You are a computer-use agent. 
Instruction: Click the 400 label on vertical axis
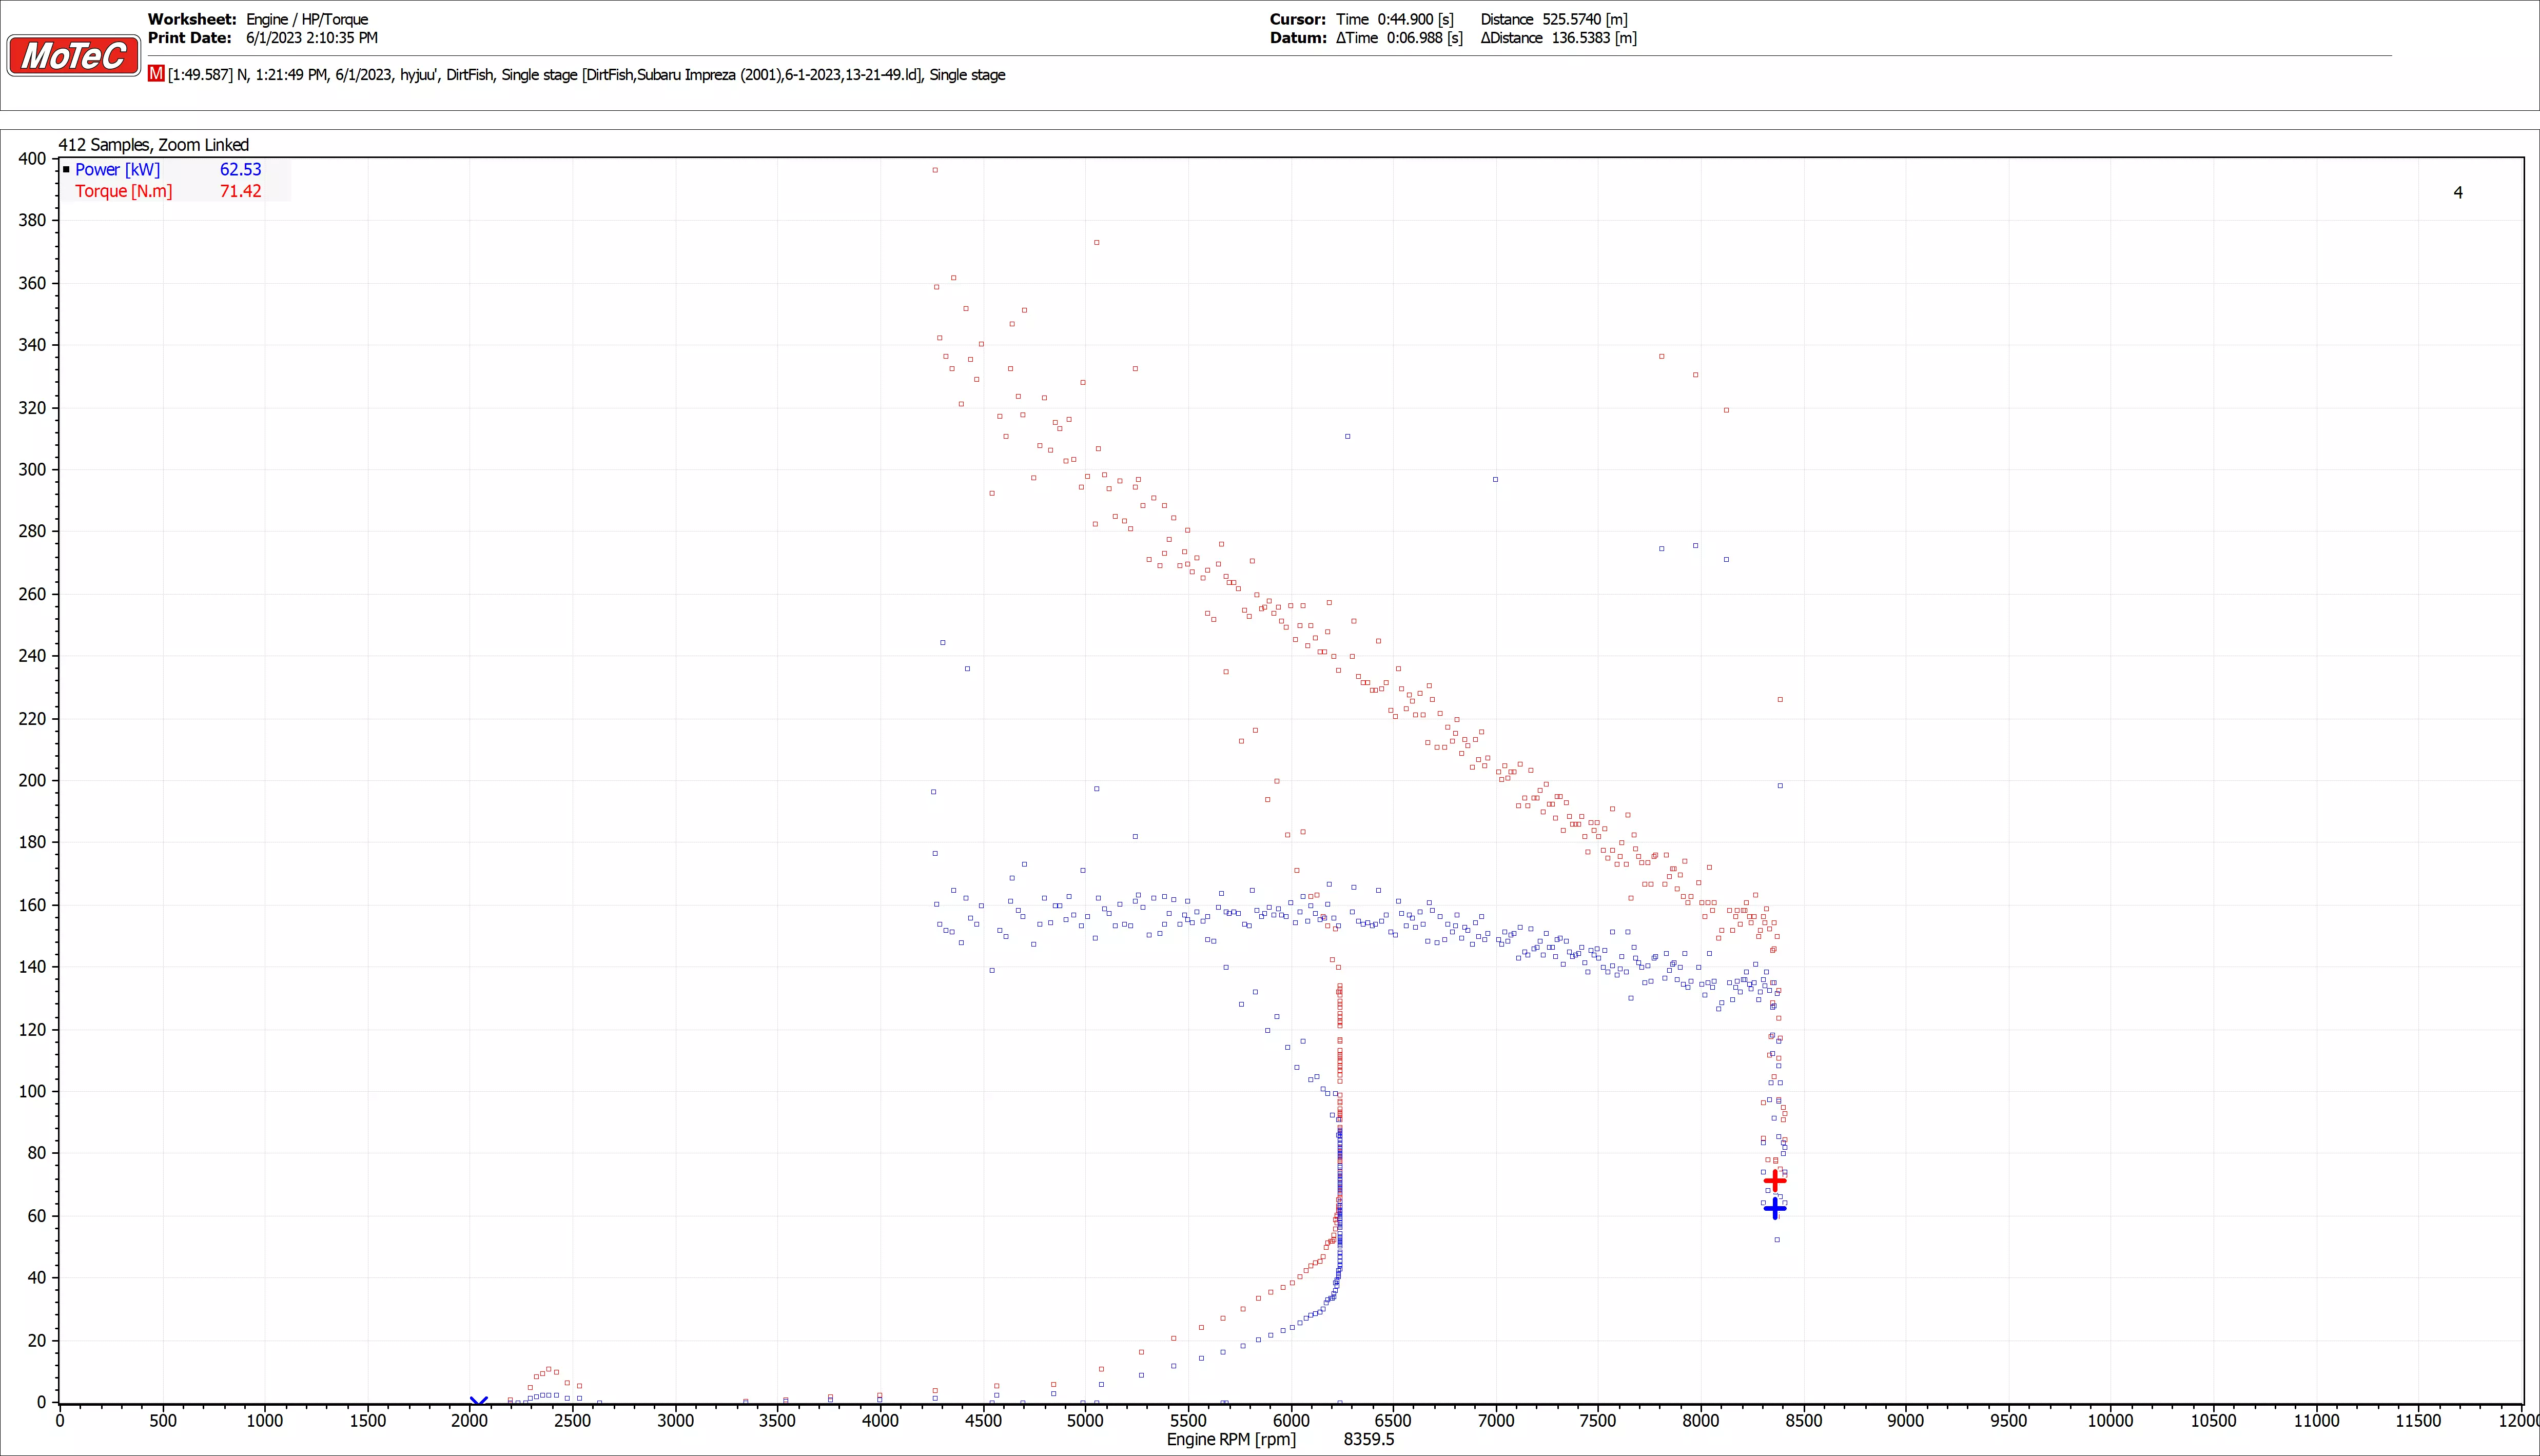[x=32, y=159]
